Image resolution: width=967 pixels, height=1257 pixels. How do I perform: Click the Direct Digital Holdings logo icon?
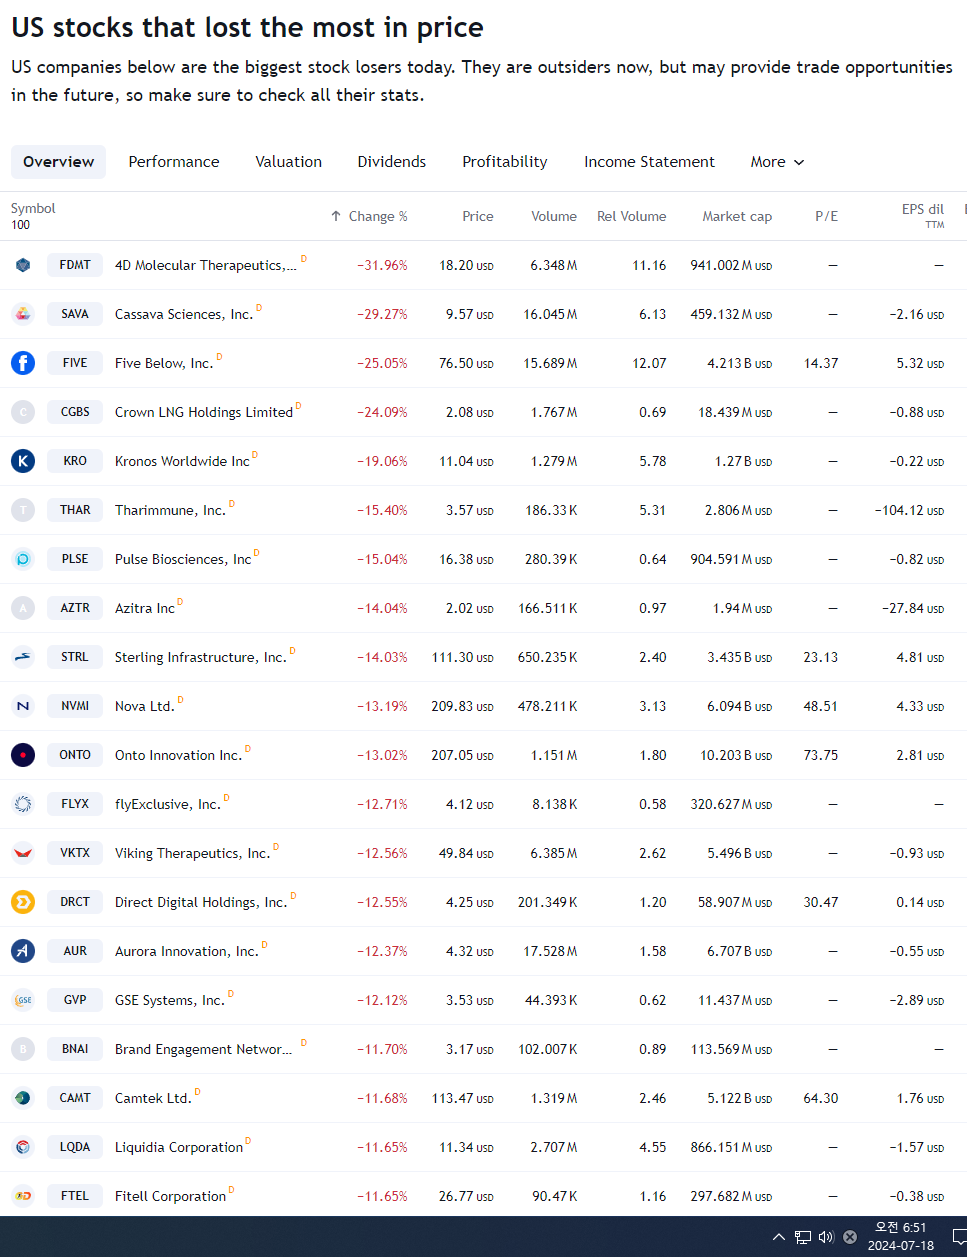tap(23, 902)
